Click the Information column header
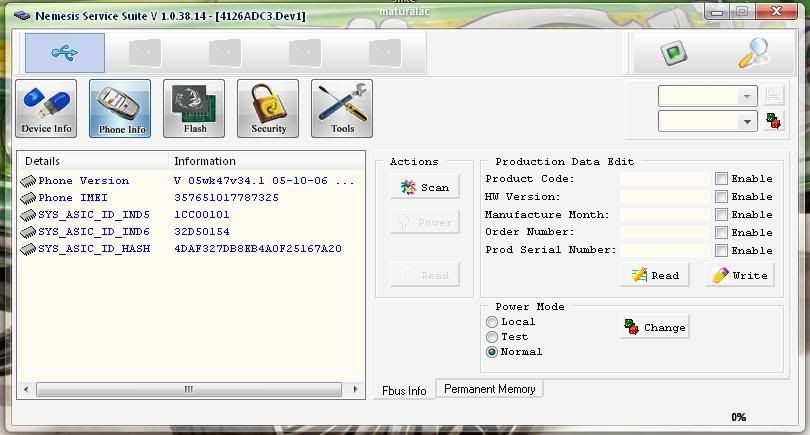Image resolution: width=810 pixels, height=435 pixels. coord(266,161)
